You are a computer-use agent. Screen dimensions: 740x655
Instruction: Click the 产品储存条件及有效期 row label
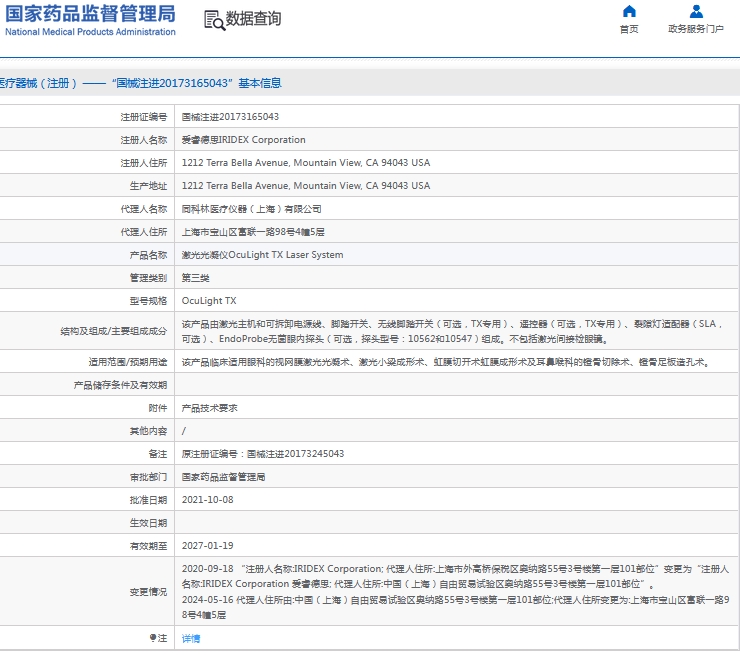click(120, 385)
